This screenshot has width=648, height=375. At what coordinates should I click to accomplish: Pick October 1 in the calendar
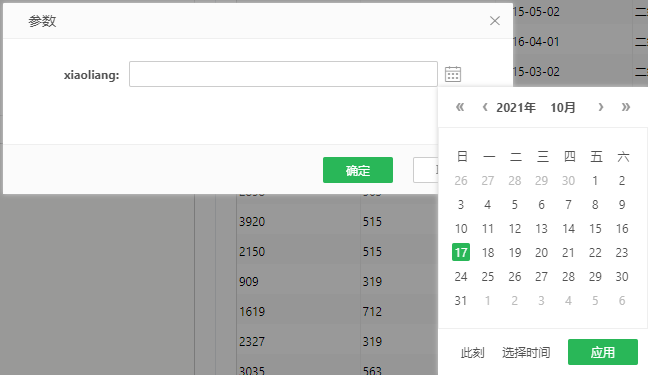pos(595,181)
